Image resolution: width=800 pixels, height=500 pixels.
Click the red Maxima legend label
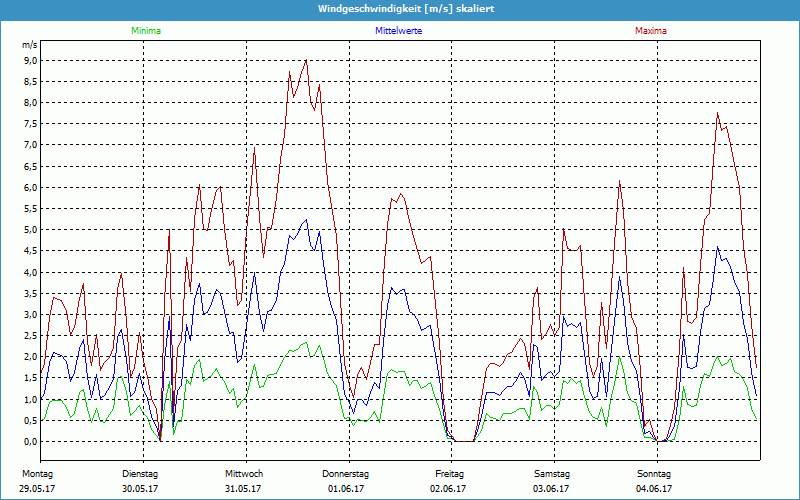pos(651,31)
